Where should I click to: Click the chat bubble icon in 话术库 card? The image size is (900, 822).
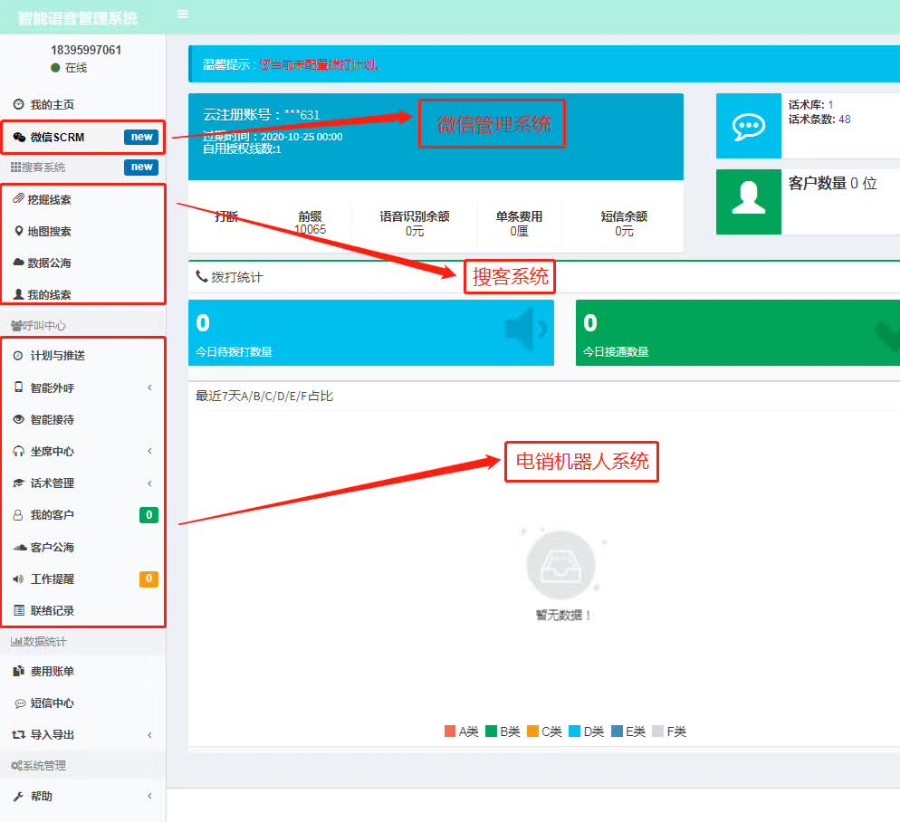click(748, 126)
